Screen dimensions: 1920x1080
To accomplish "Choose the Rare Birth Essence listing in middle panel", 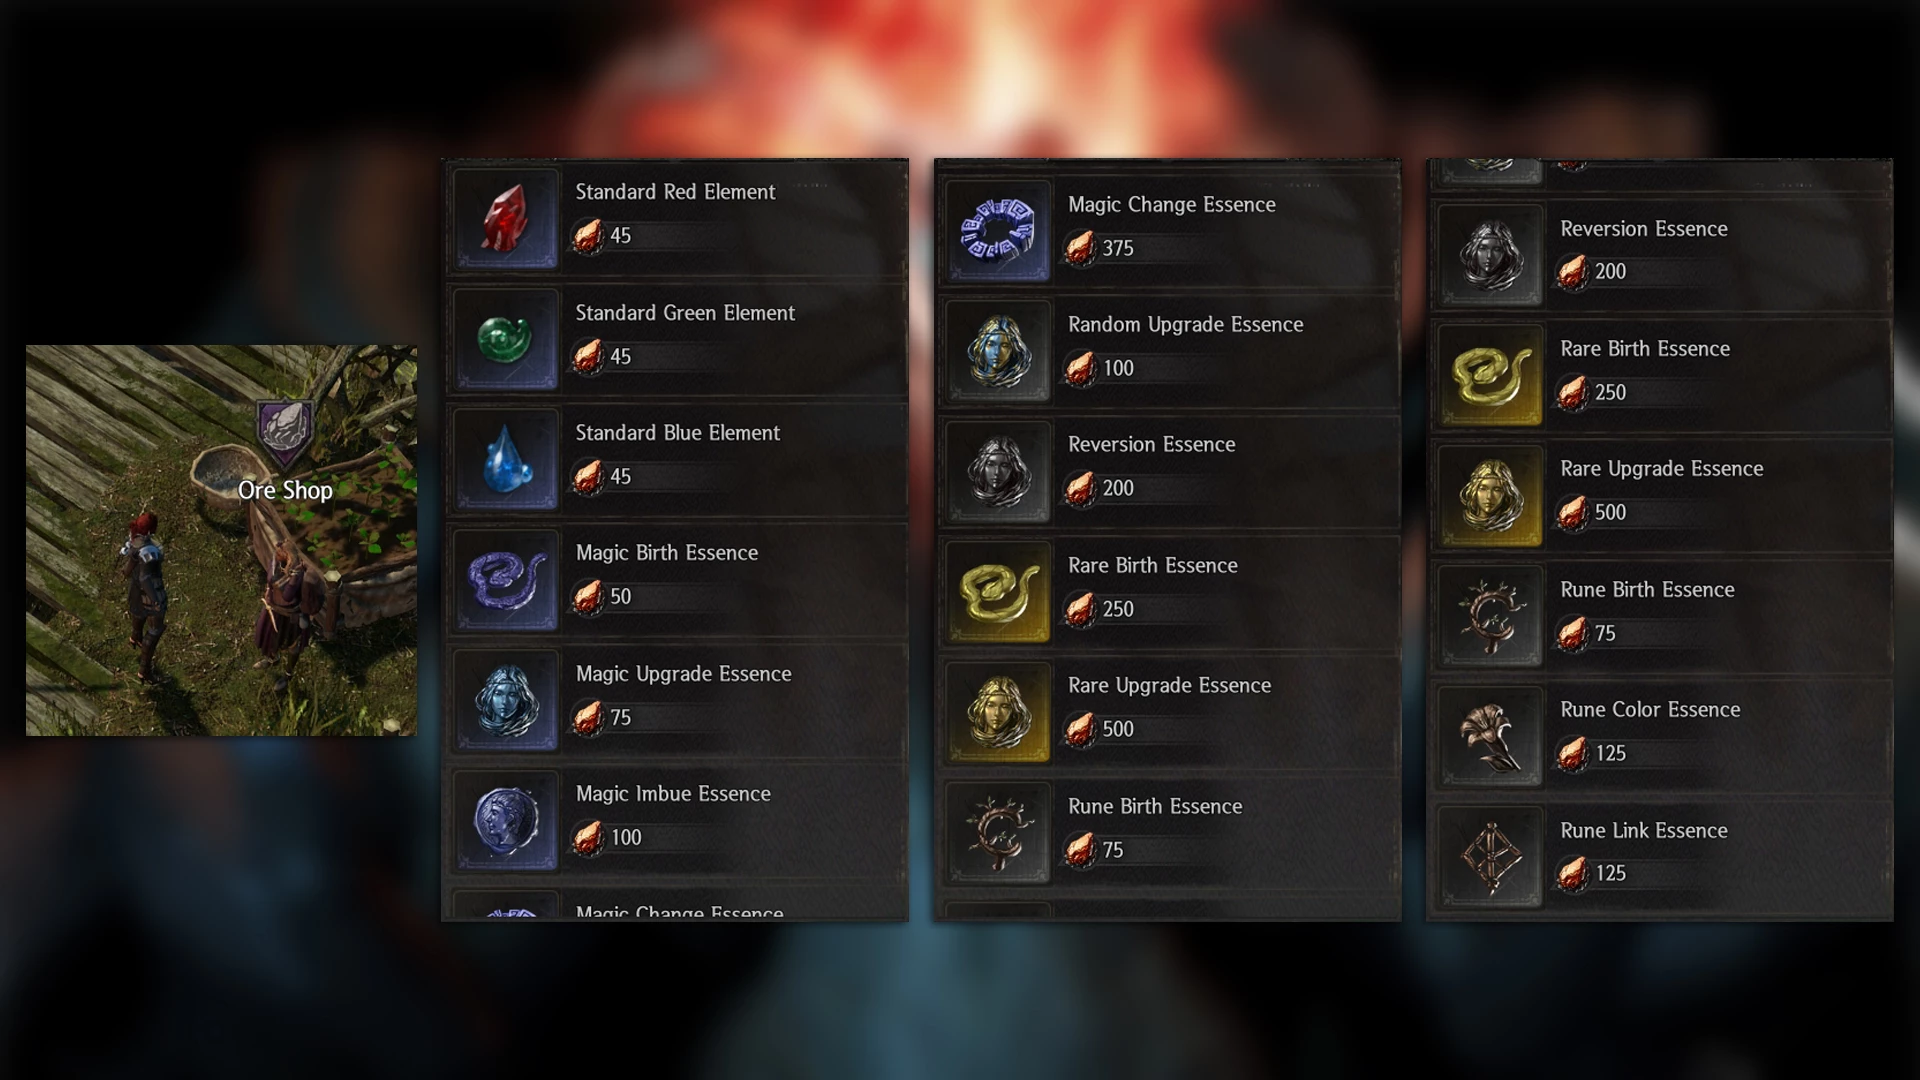I will (1167, 590).
